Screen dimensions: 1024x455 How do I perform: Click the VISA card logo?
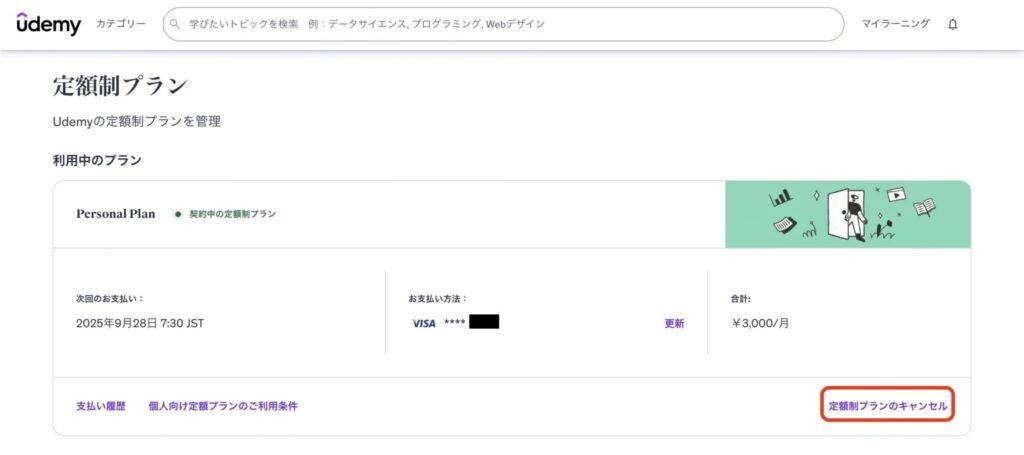click(x=424, y=323)
